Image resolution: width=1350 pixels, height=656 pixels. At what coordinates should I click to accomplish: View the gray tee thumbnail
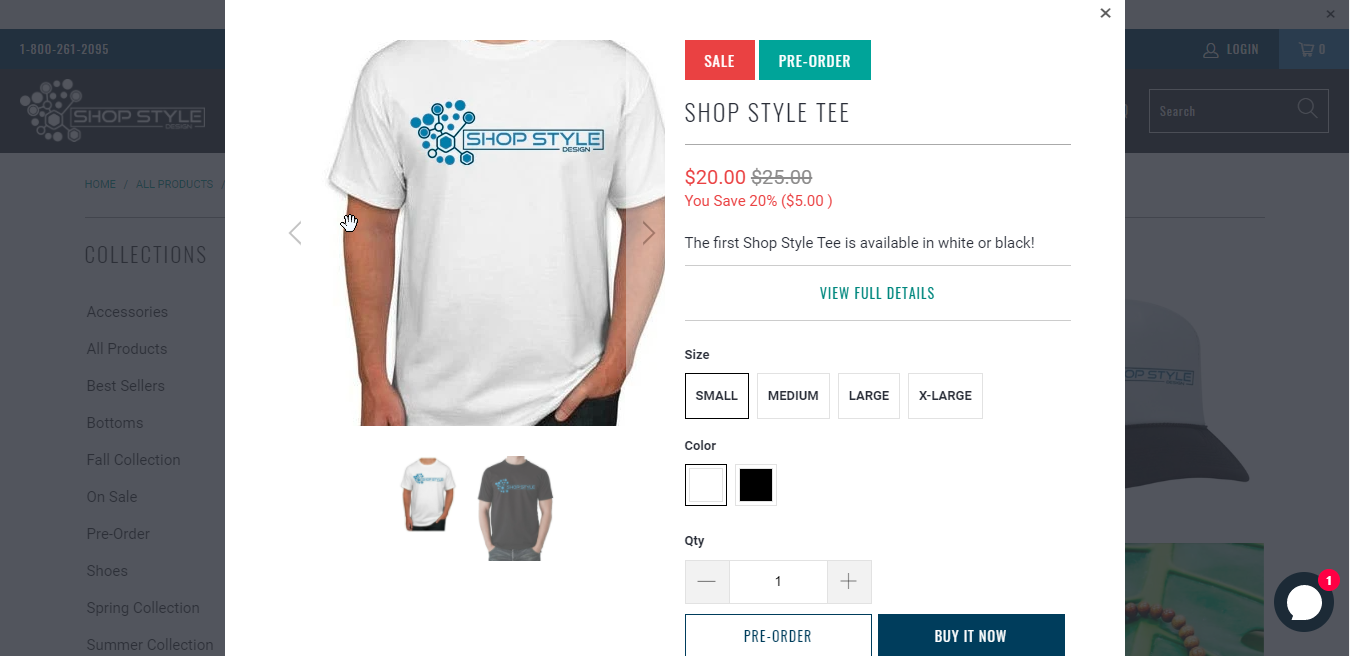pos(515,508)
